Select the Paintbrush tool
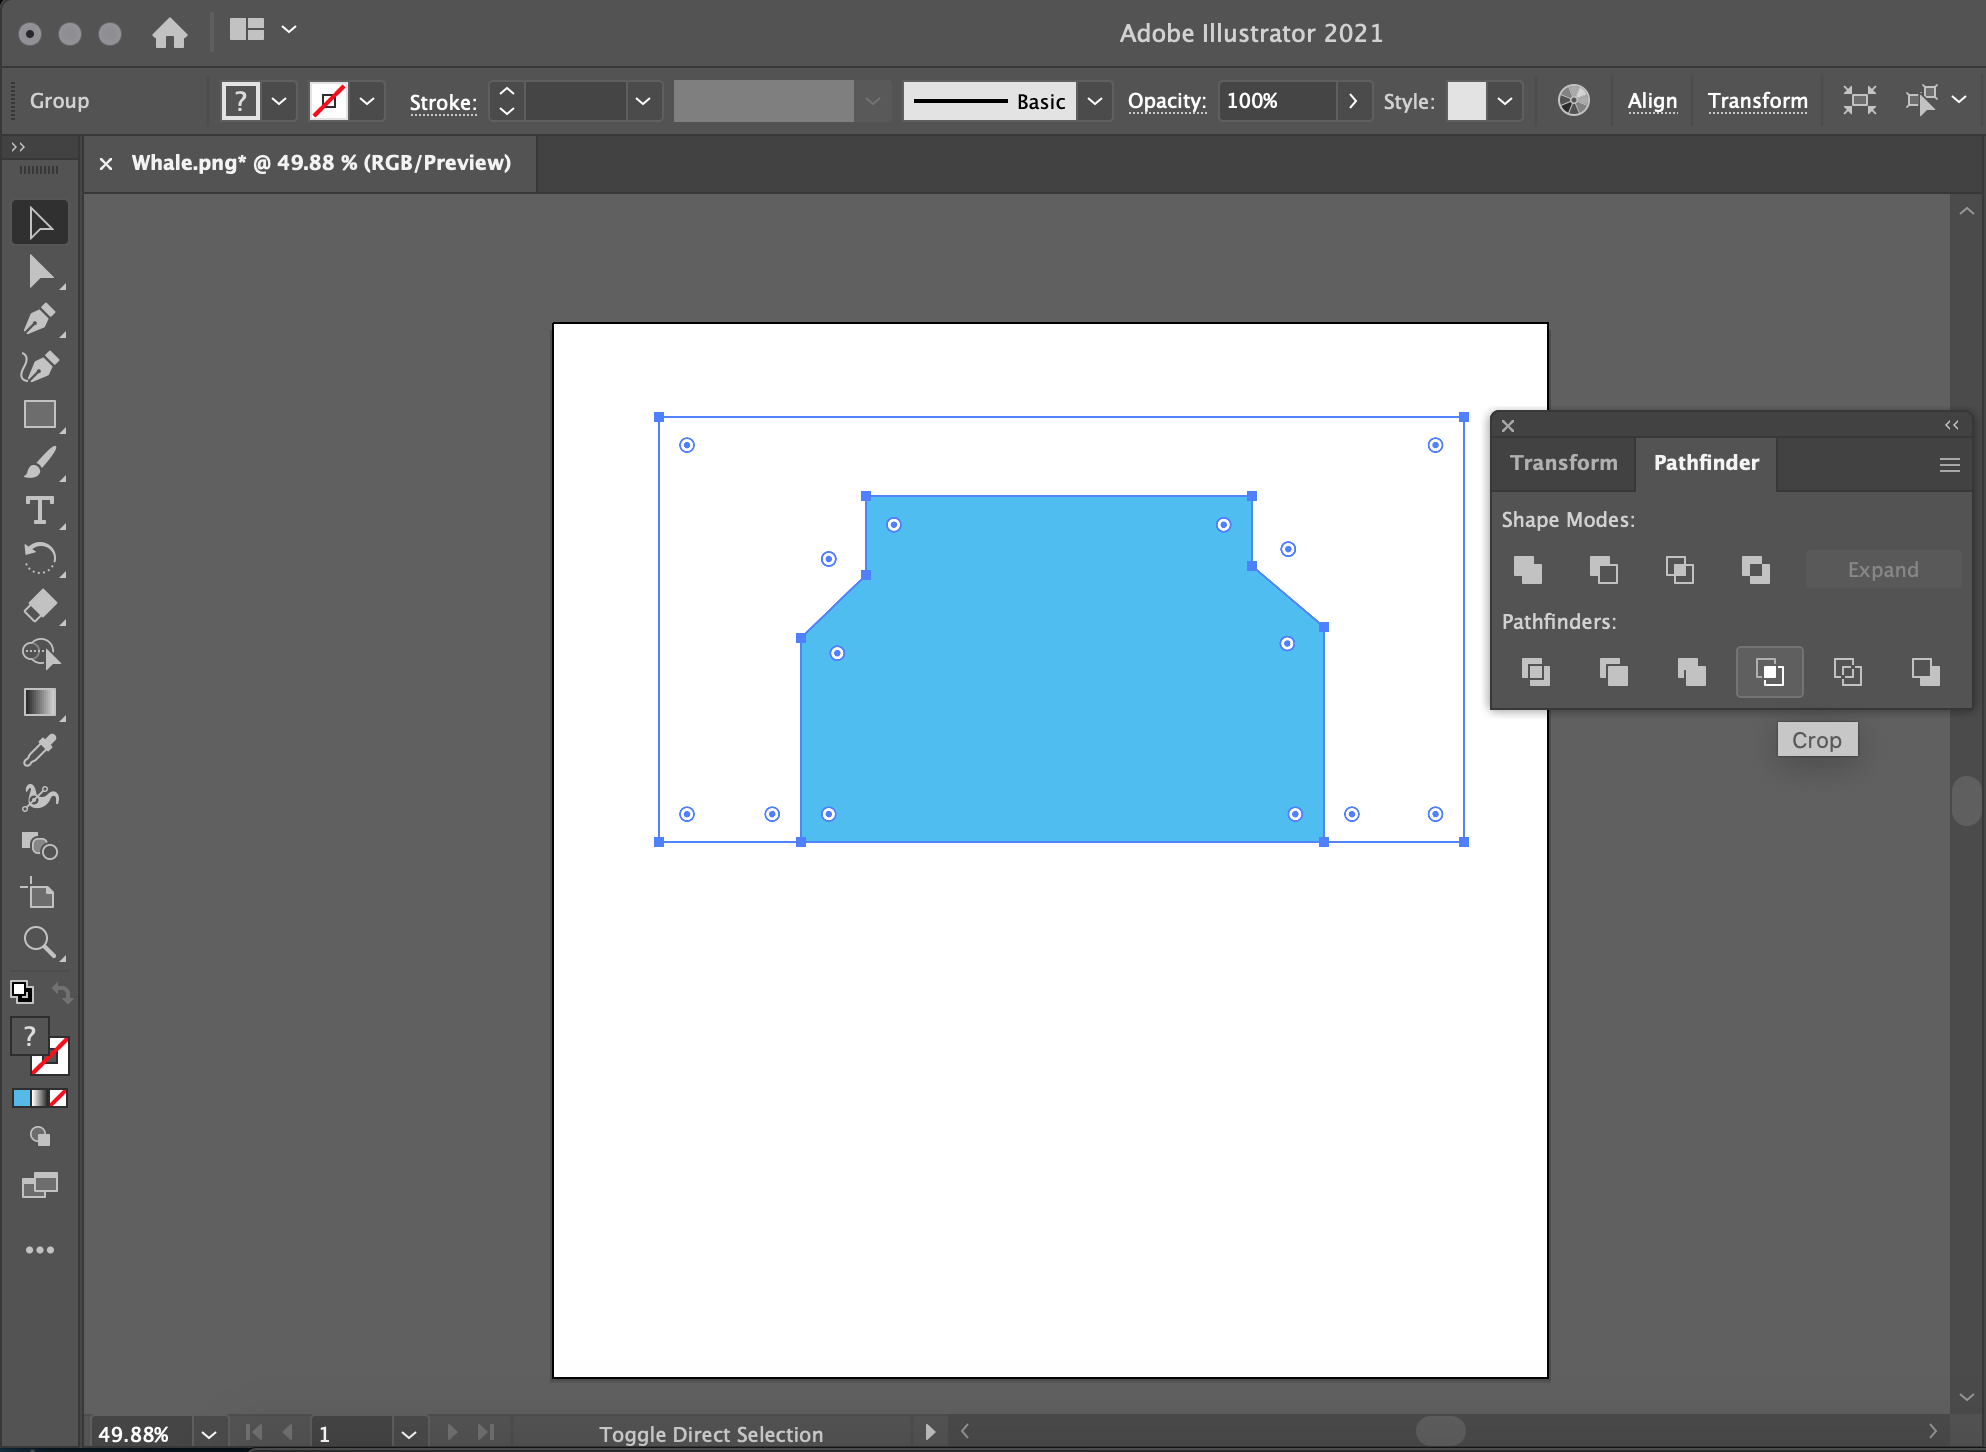Screen dimensions: 1986x1452 pyautogui.click(x=40, y=462)
